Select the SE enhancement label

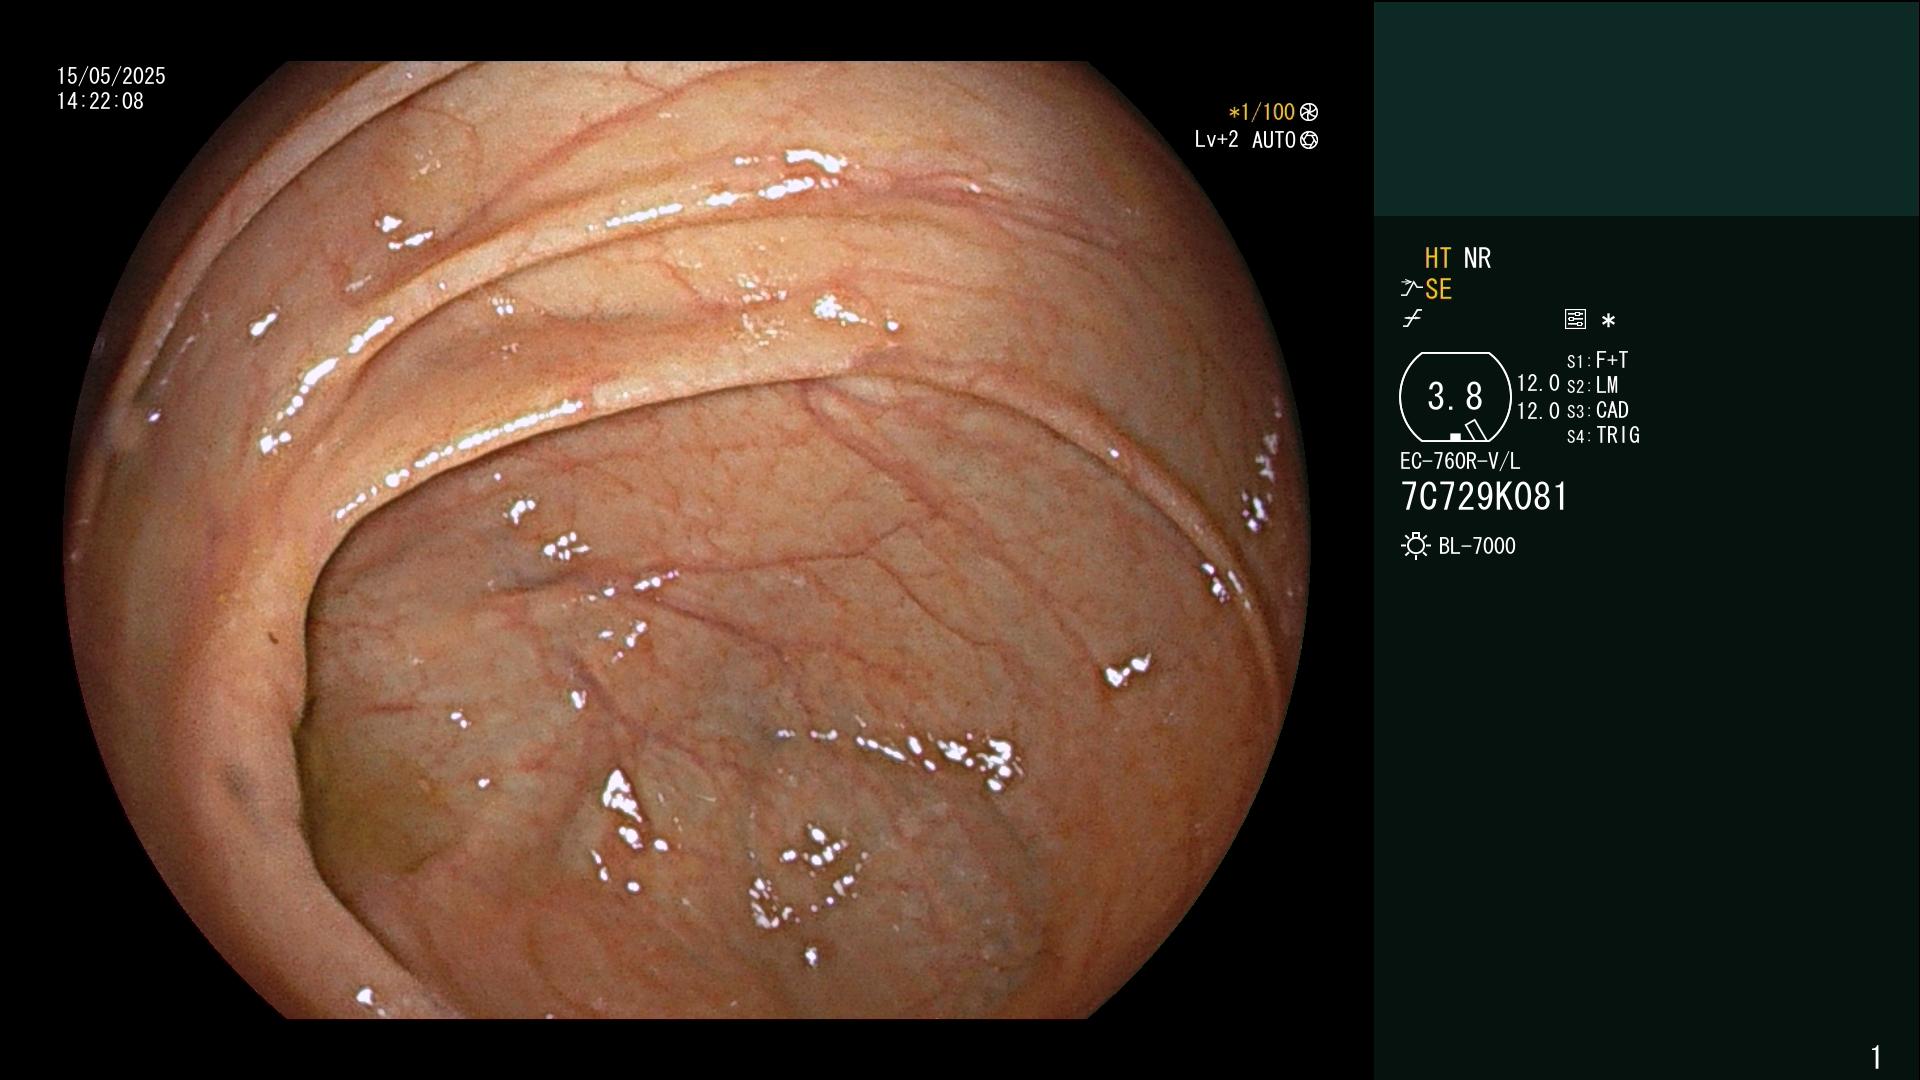pos(1438,290)
